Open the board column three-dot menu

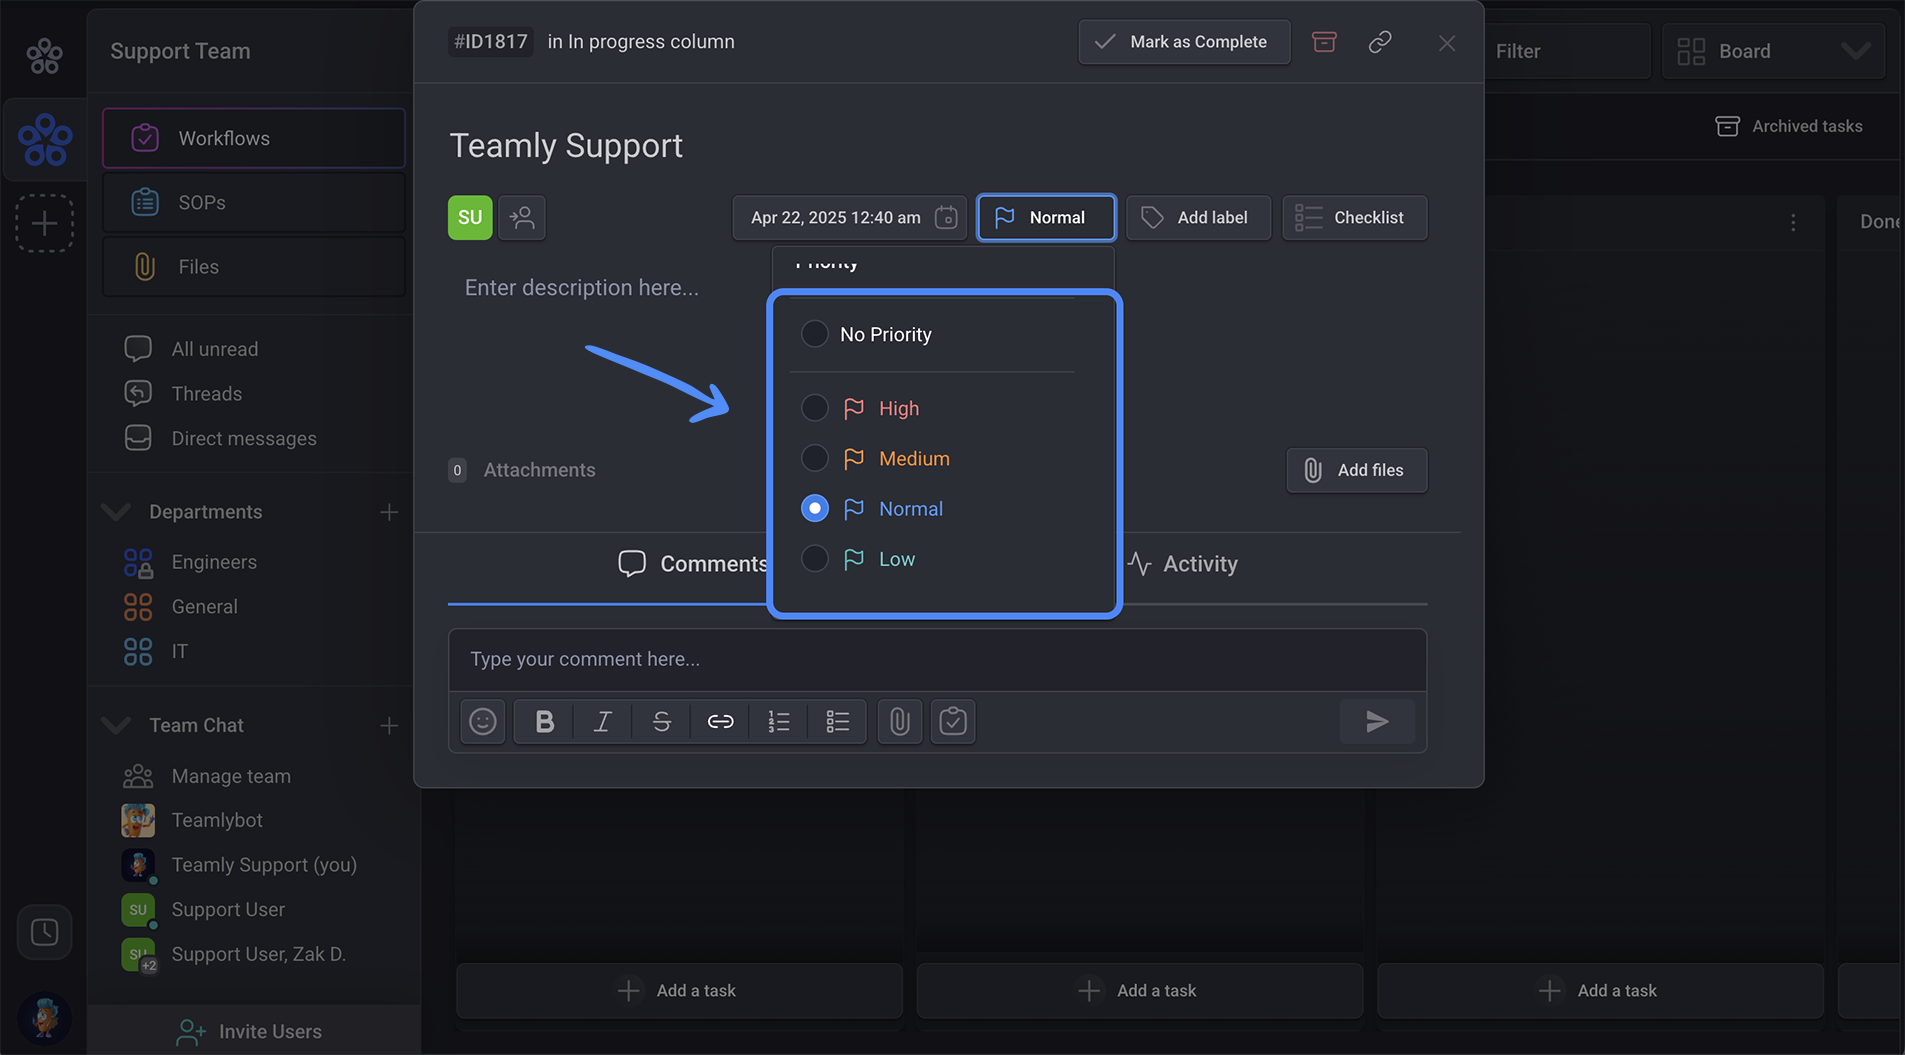[x=1793, y=222]
